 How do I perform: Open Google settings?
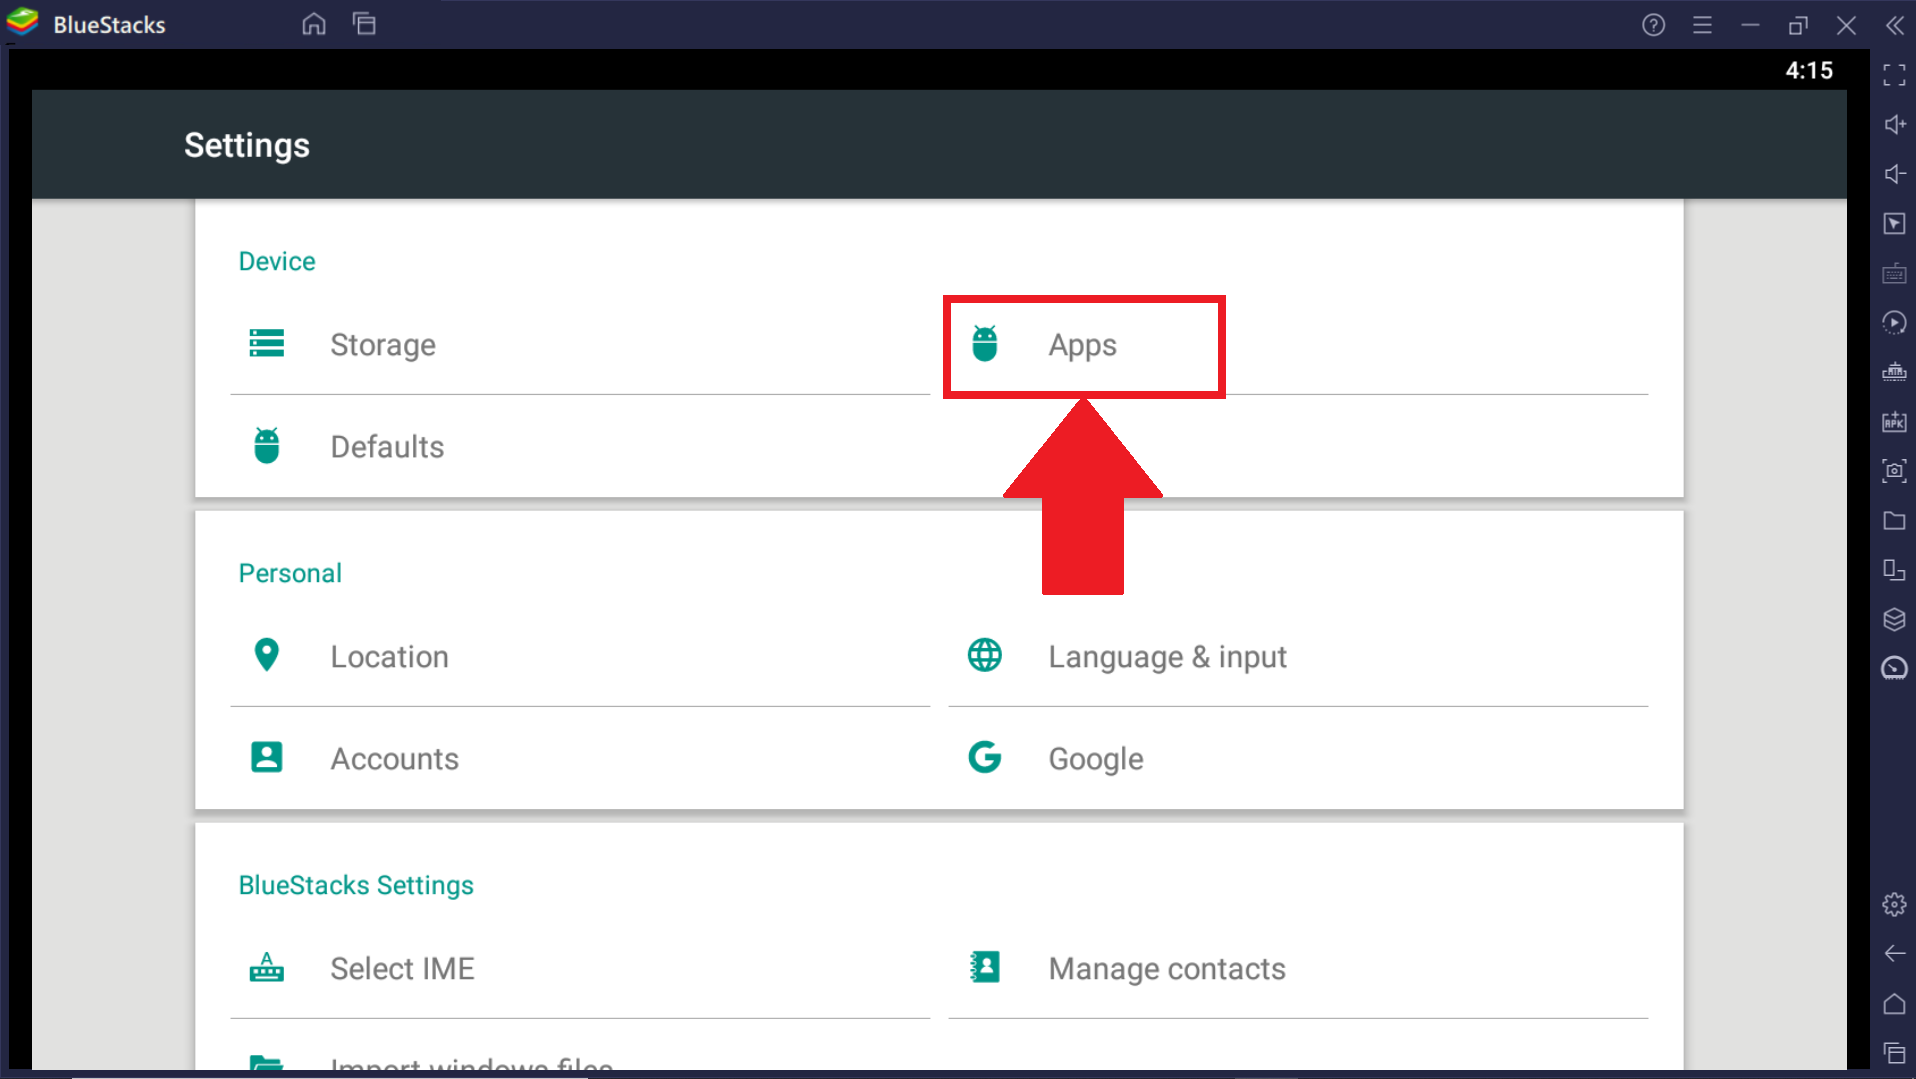click(x=1095, y=759)
